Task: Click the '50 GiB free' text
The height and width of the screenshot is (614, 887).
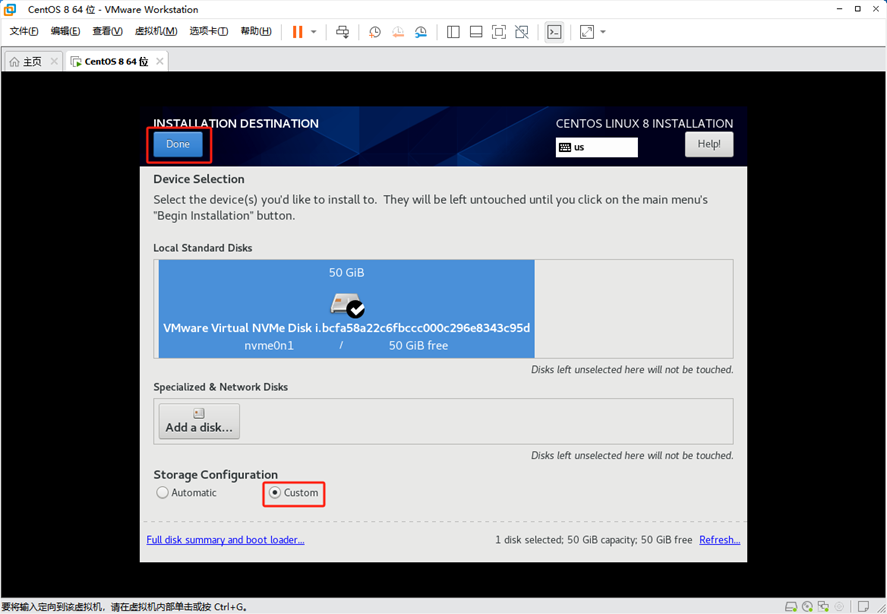Action: coord(418,345)
